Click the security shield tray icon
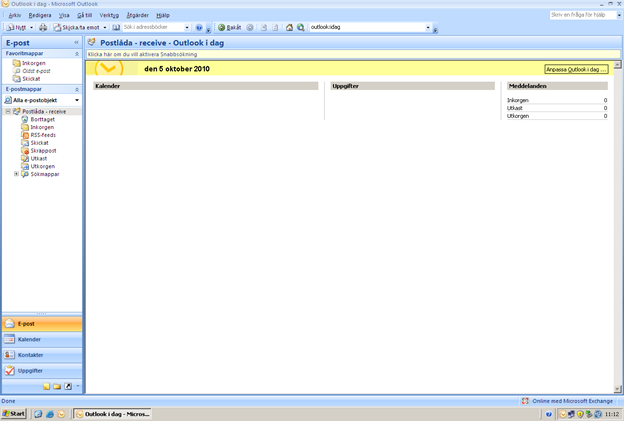Viewport: 624px width, 421px height. click(580, 414)
